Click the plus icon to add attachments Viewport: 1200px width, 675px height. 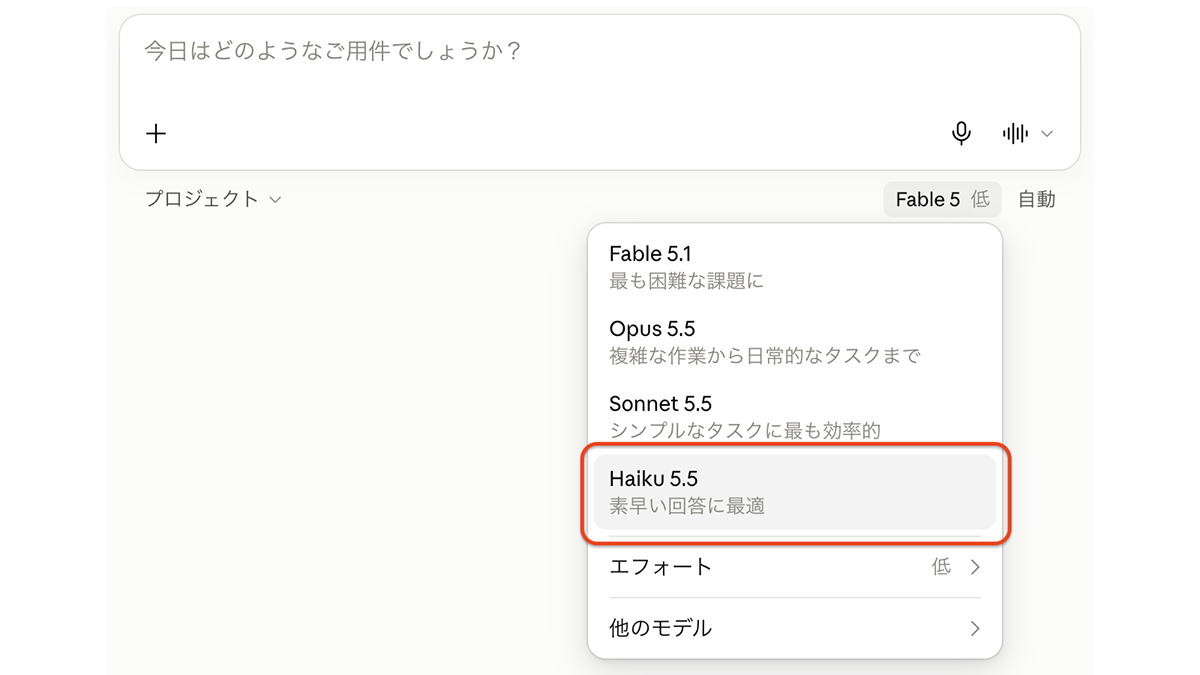point(156,133)
